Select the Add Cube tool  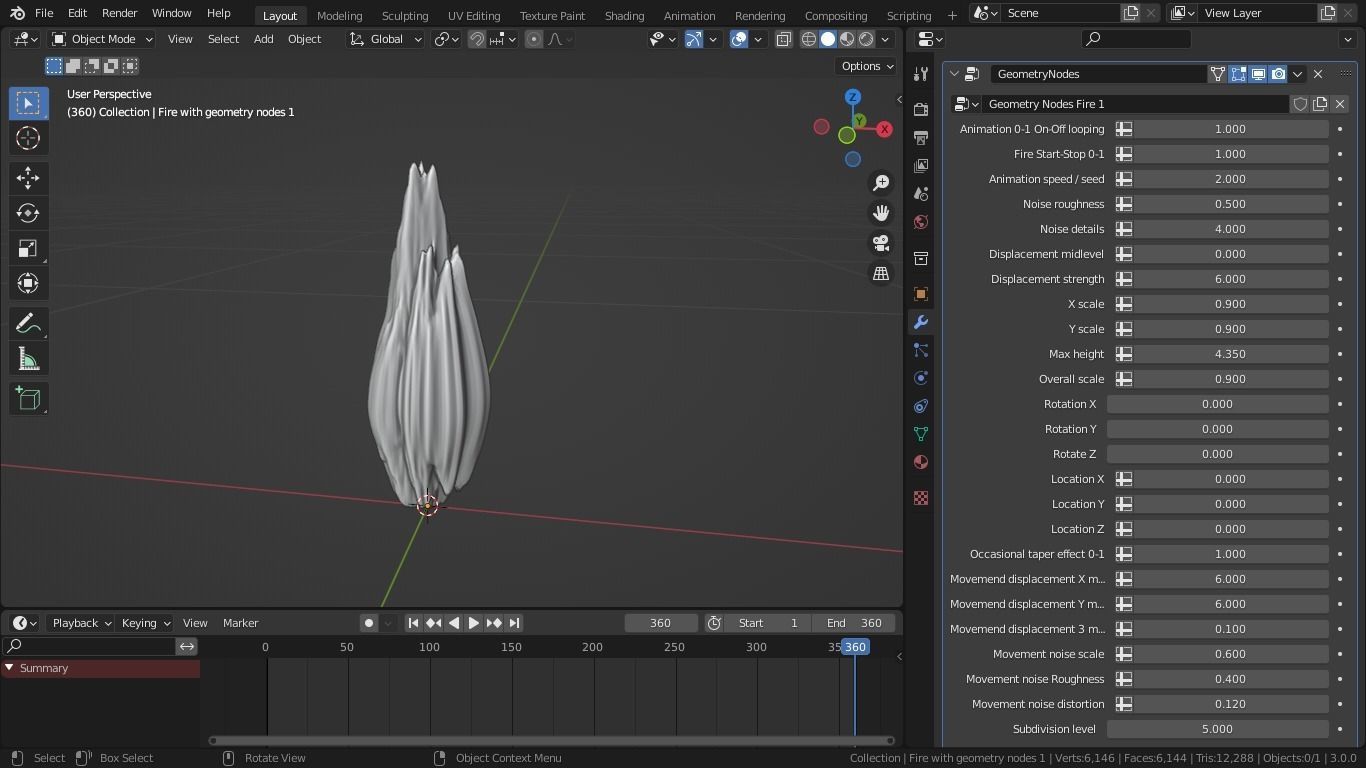point(28,399)
